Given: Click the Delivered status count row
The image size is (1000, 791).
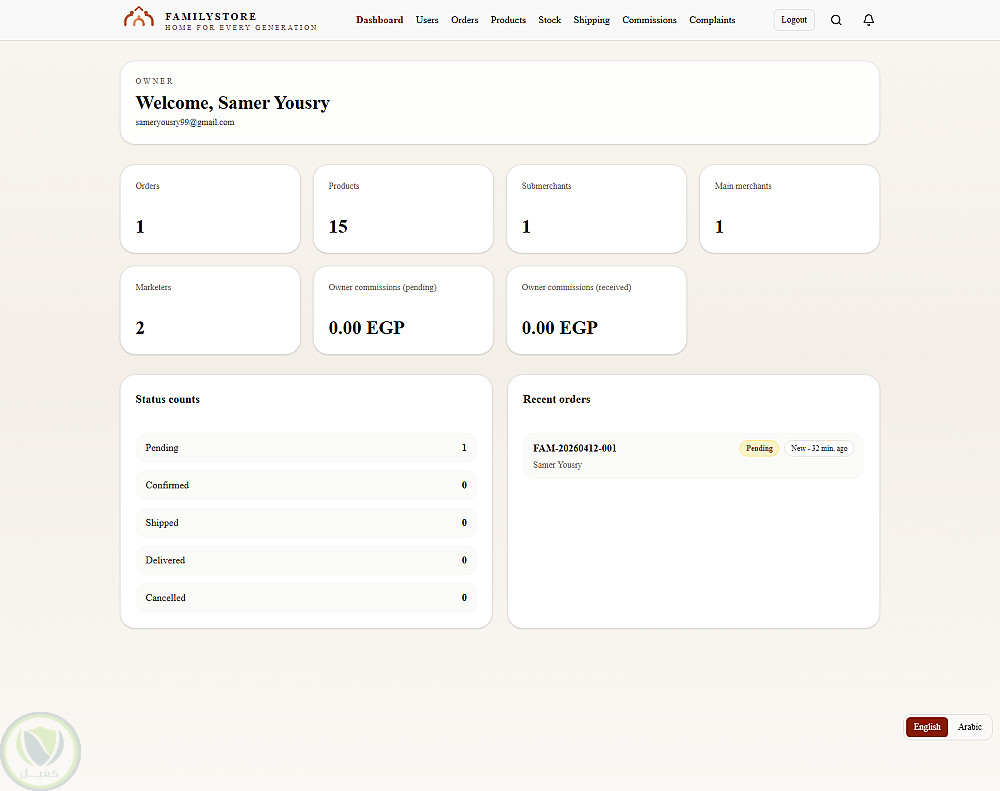Looking at the screenshot, I should (x=306, y=560).
